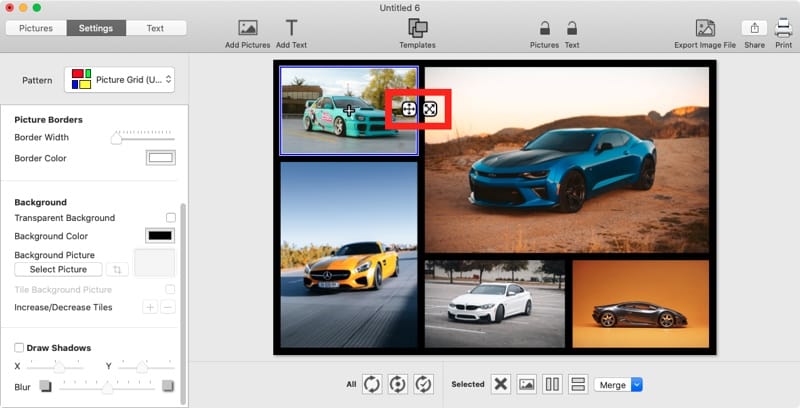Select the blue Camaro picture
Viewport: 800px width, 408px height.
(x=567, y=160)
